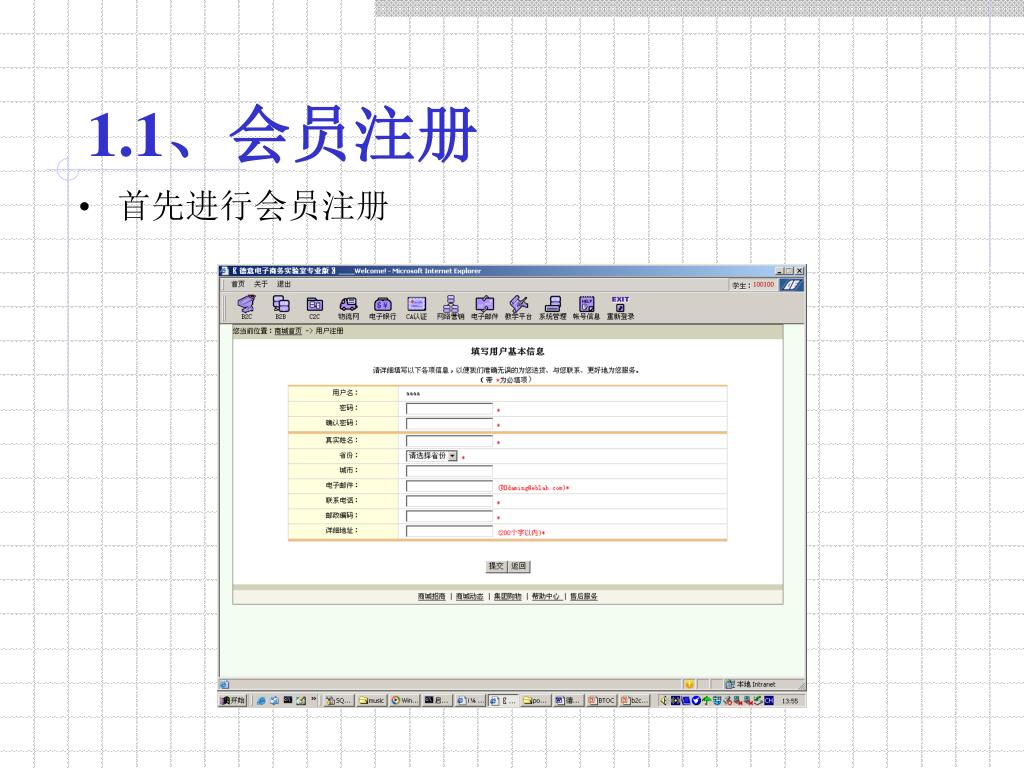
Task: Click the logo icon beside the student ID
Action: point(792,285)
